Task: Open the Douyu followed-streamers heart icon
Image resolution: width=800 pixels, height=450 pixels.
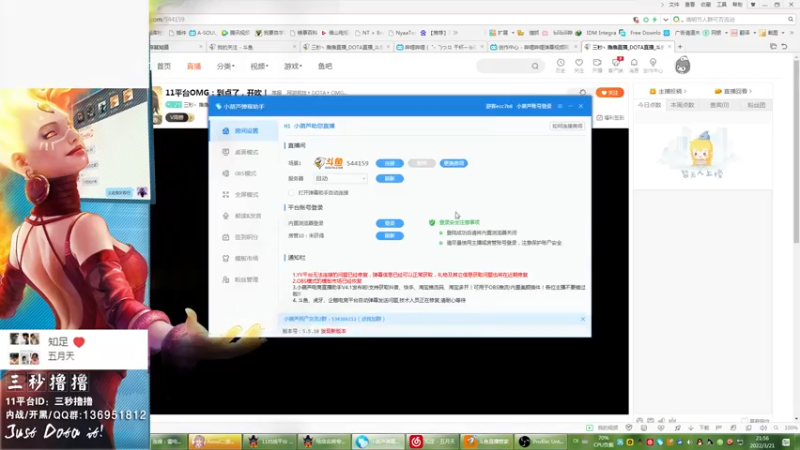Action: coord(579,65)
